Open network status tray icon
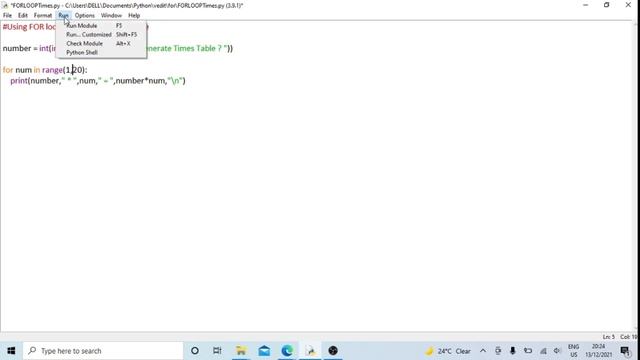The width and height of the screenshot is (640, 360). [543, 351]
